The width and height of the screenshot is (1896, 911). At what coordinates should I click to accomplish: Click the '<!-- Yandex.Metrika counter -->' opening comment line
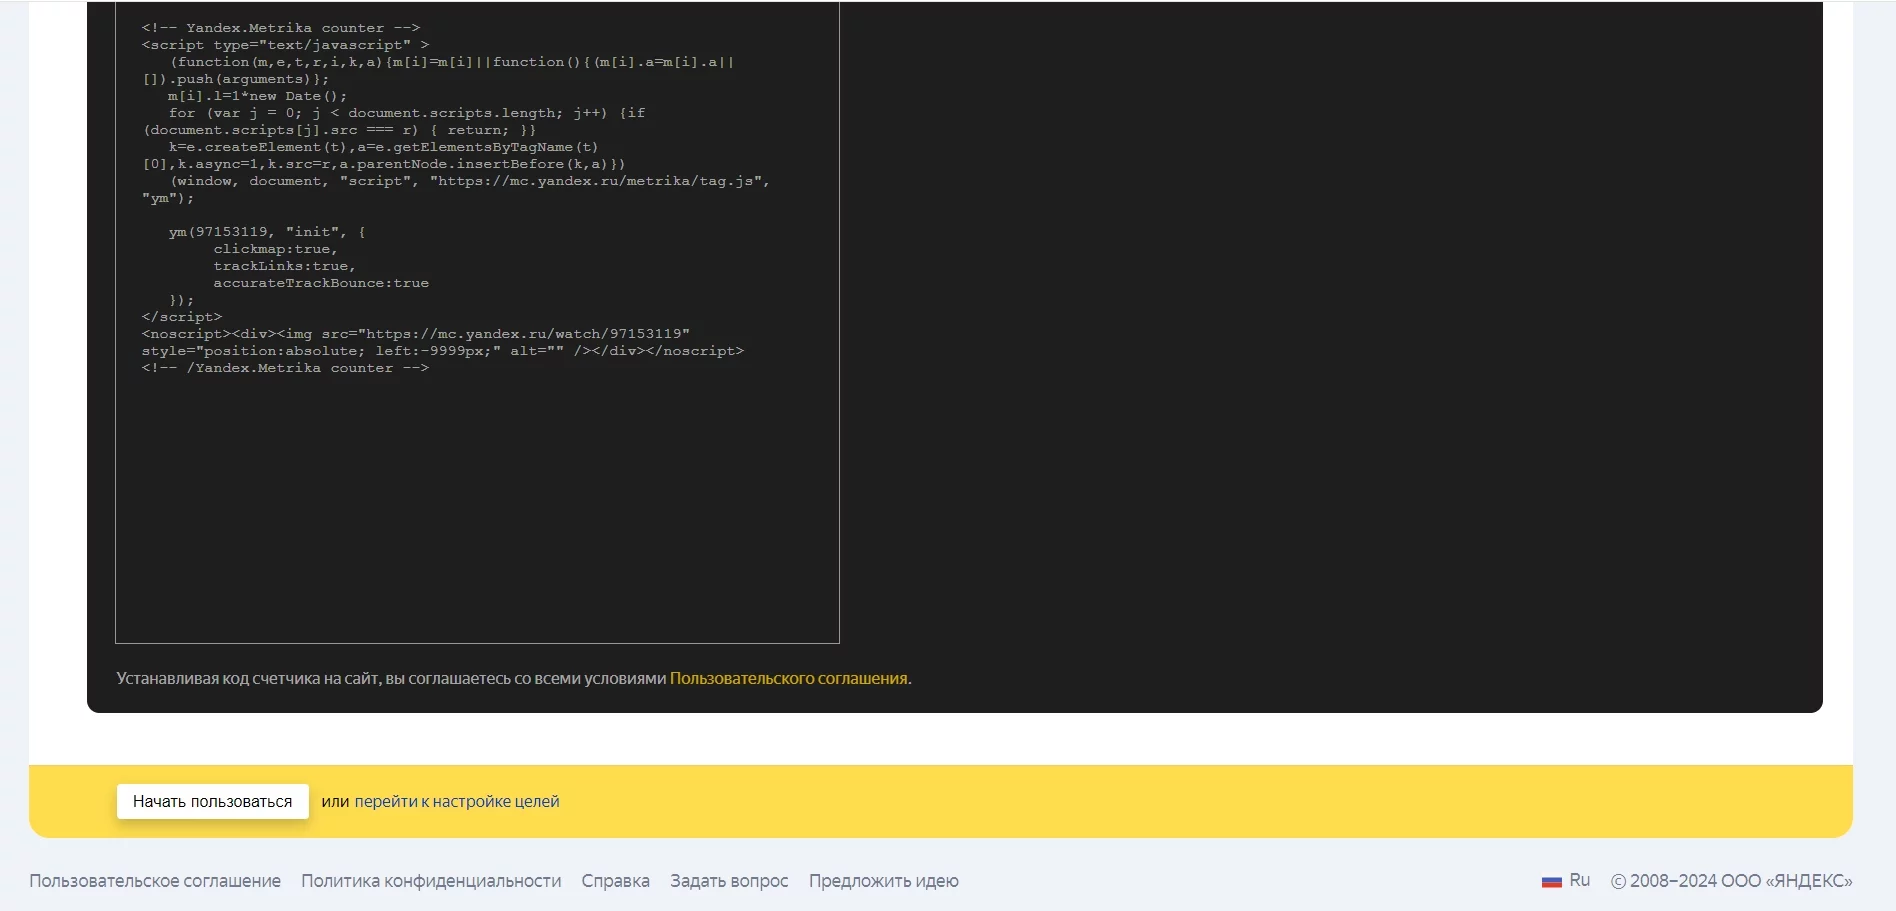pos(281,28)
